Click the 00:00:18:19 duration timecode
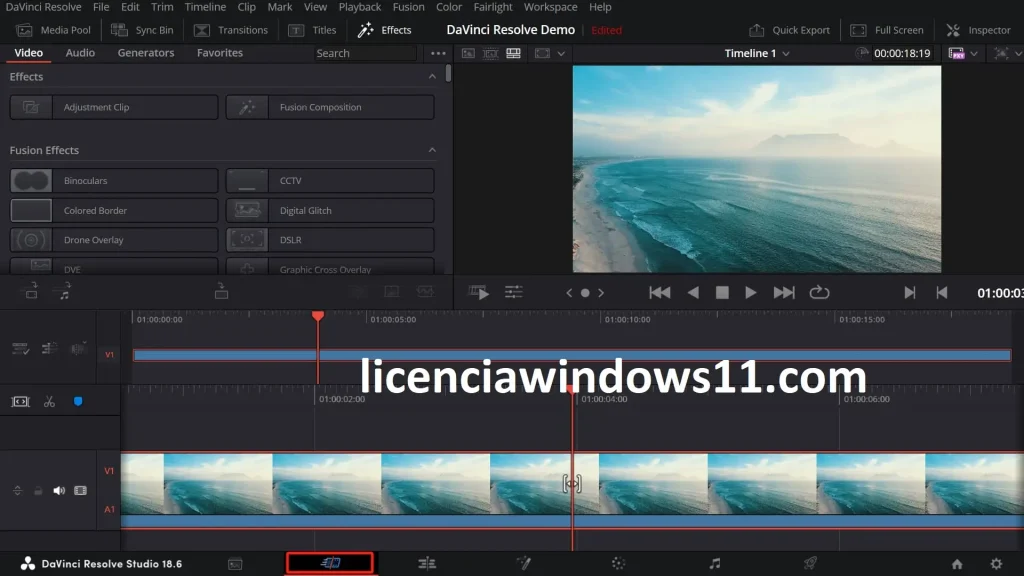 [902, 54]
